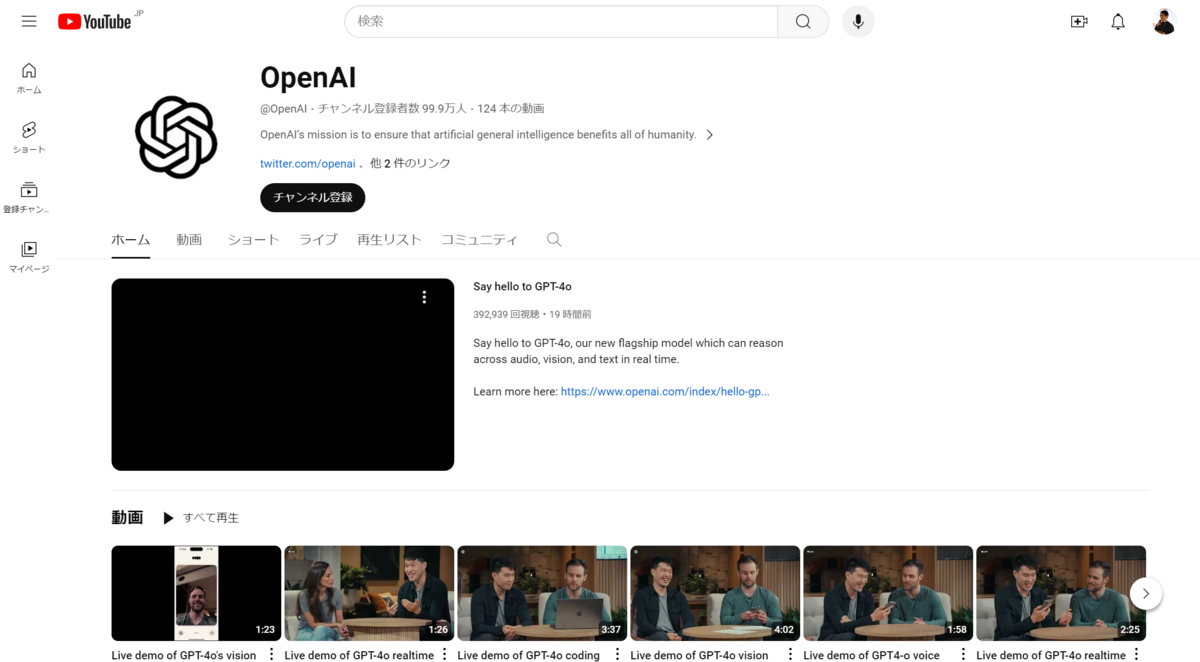The width and height of the screenshot is (1200, 662).
Task: Play the featured black video player
Action: click(283, 374)
